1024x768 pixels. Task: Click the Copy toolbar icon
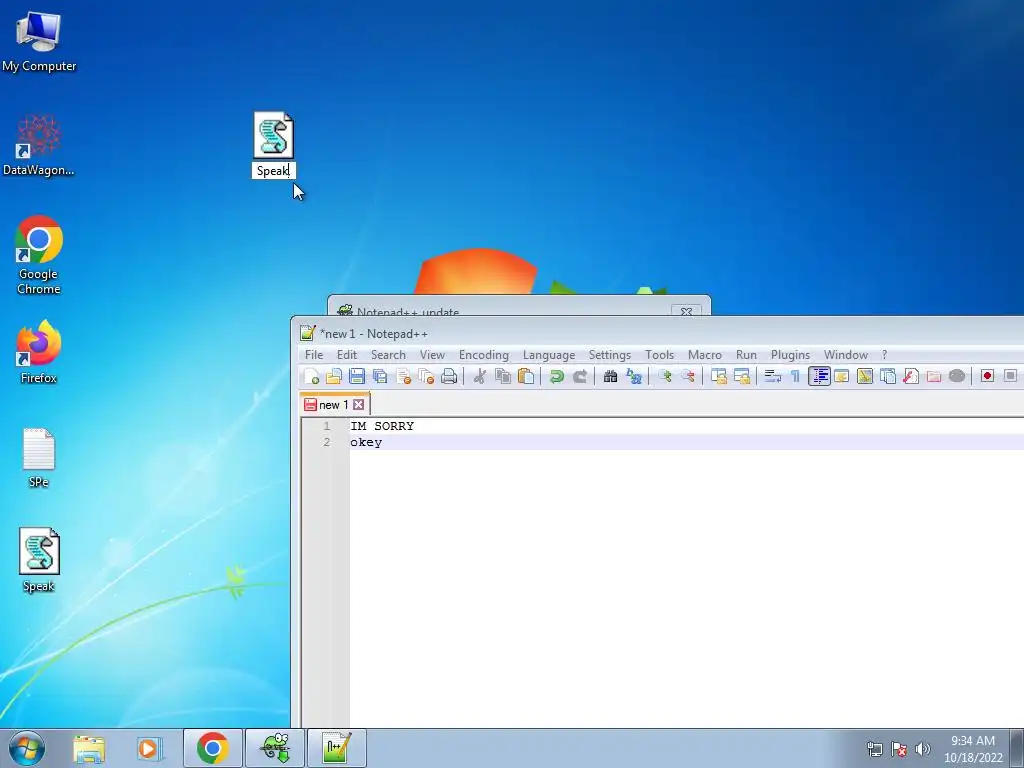coord(503,376)
